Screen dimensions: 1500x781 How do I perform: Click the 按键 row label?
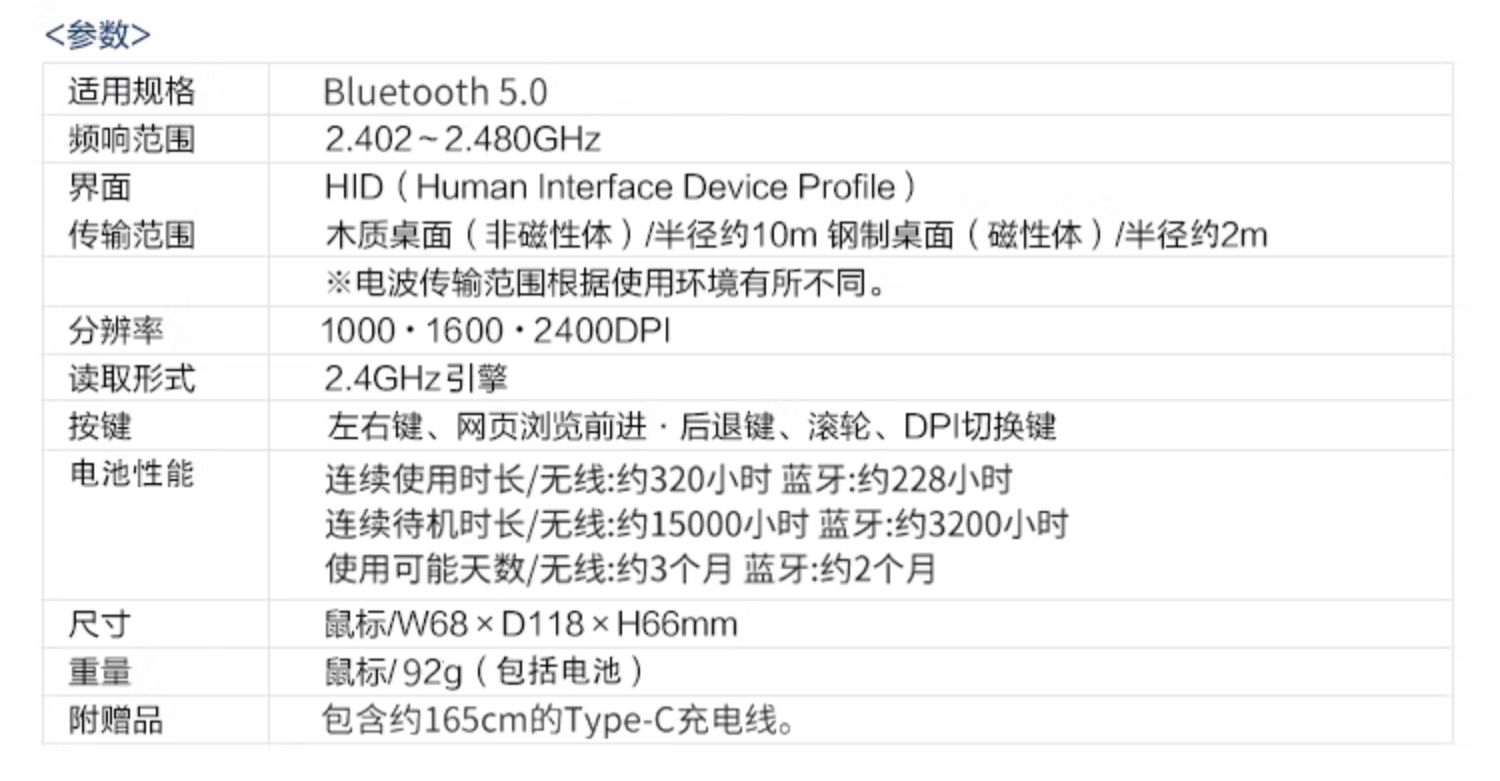[99, 426]
